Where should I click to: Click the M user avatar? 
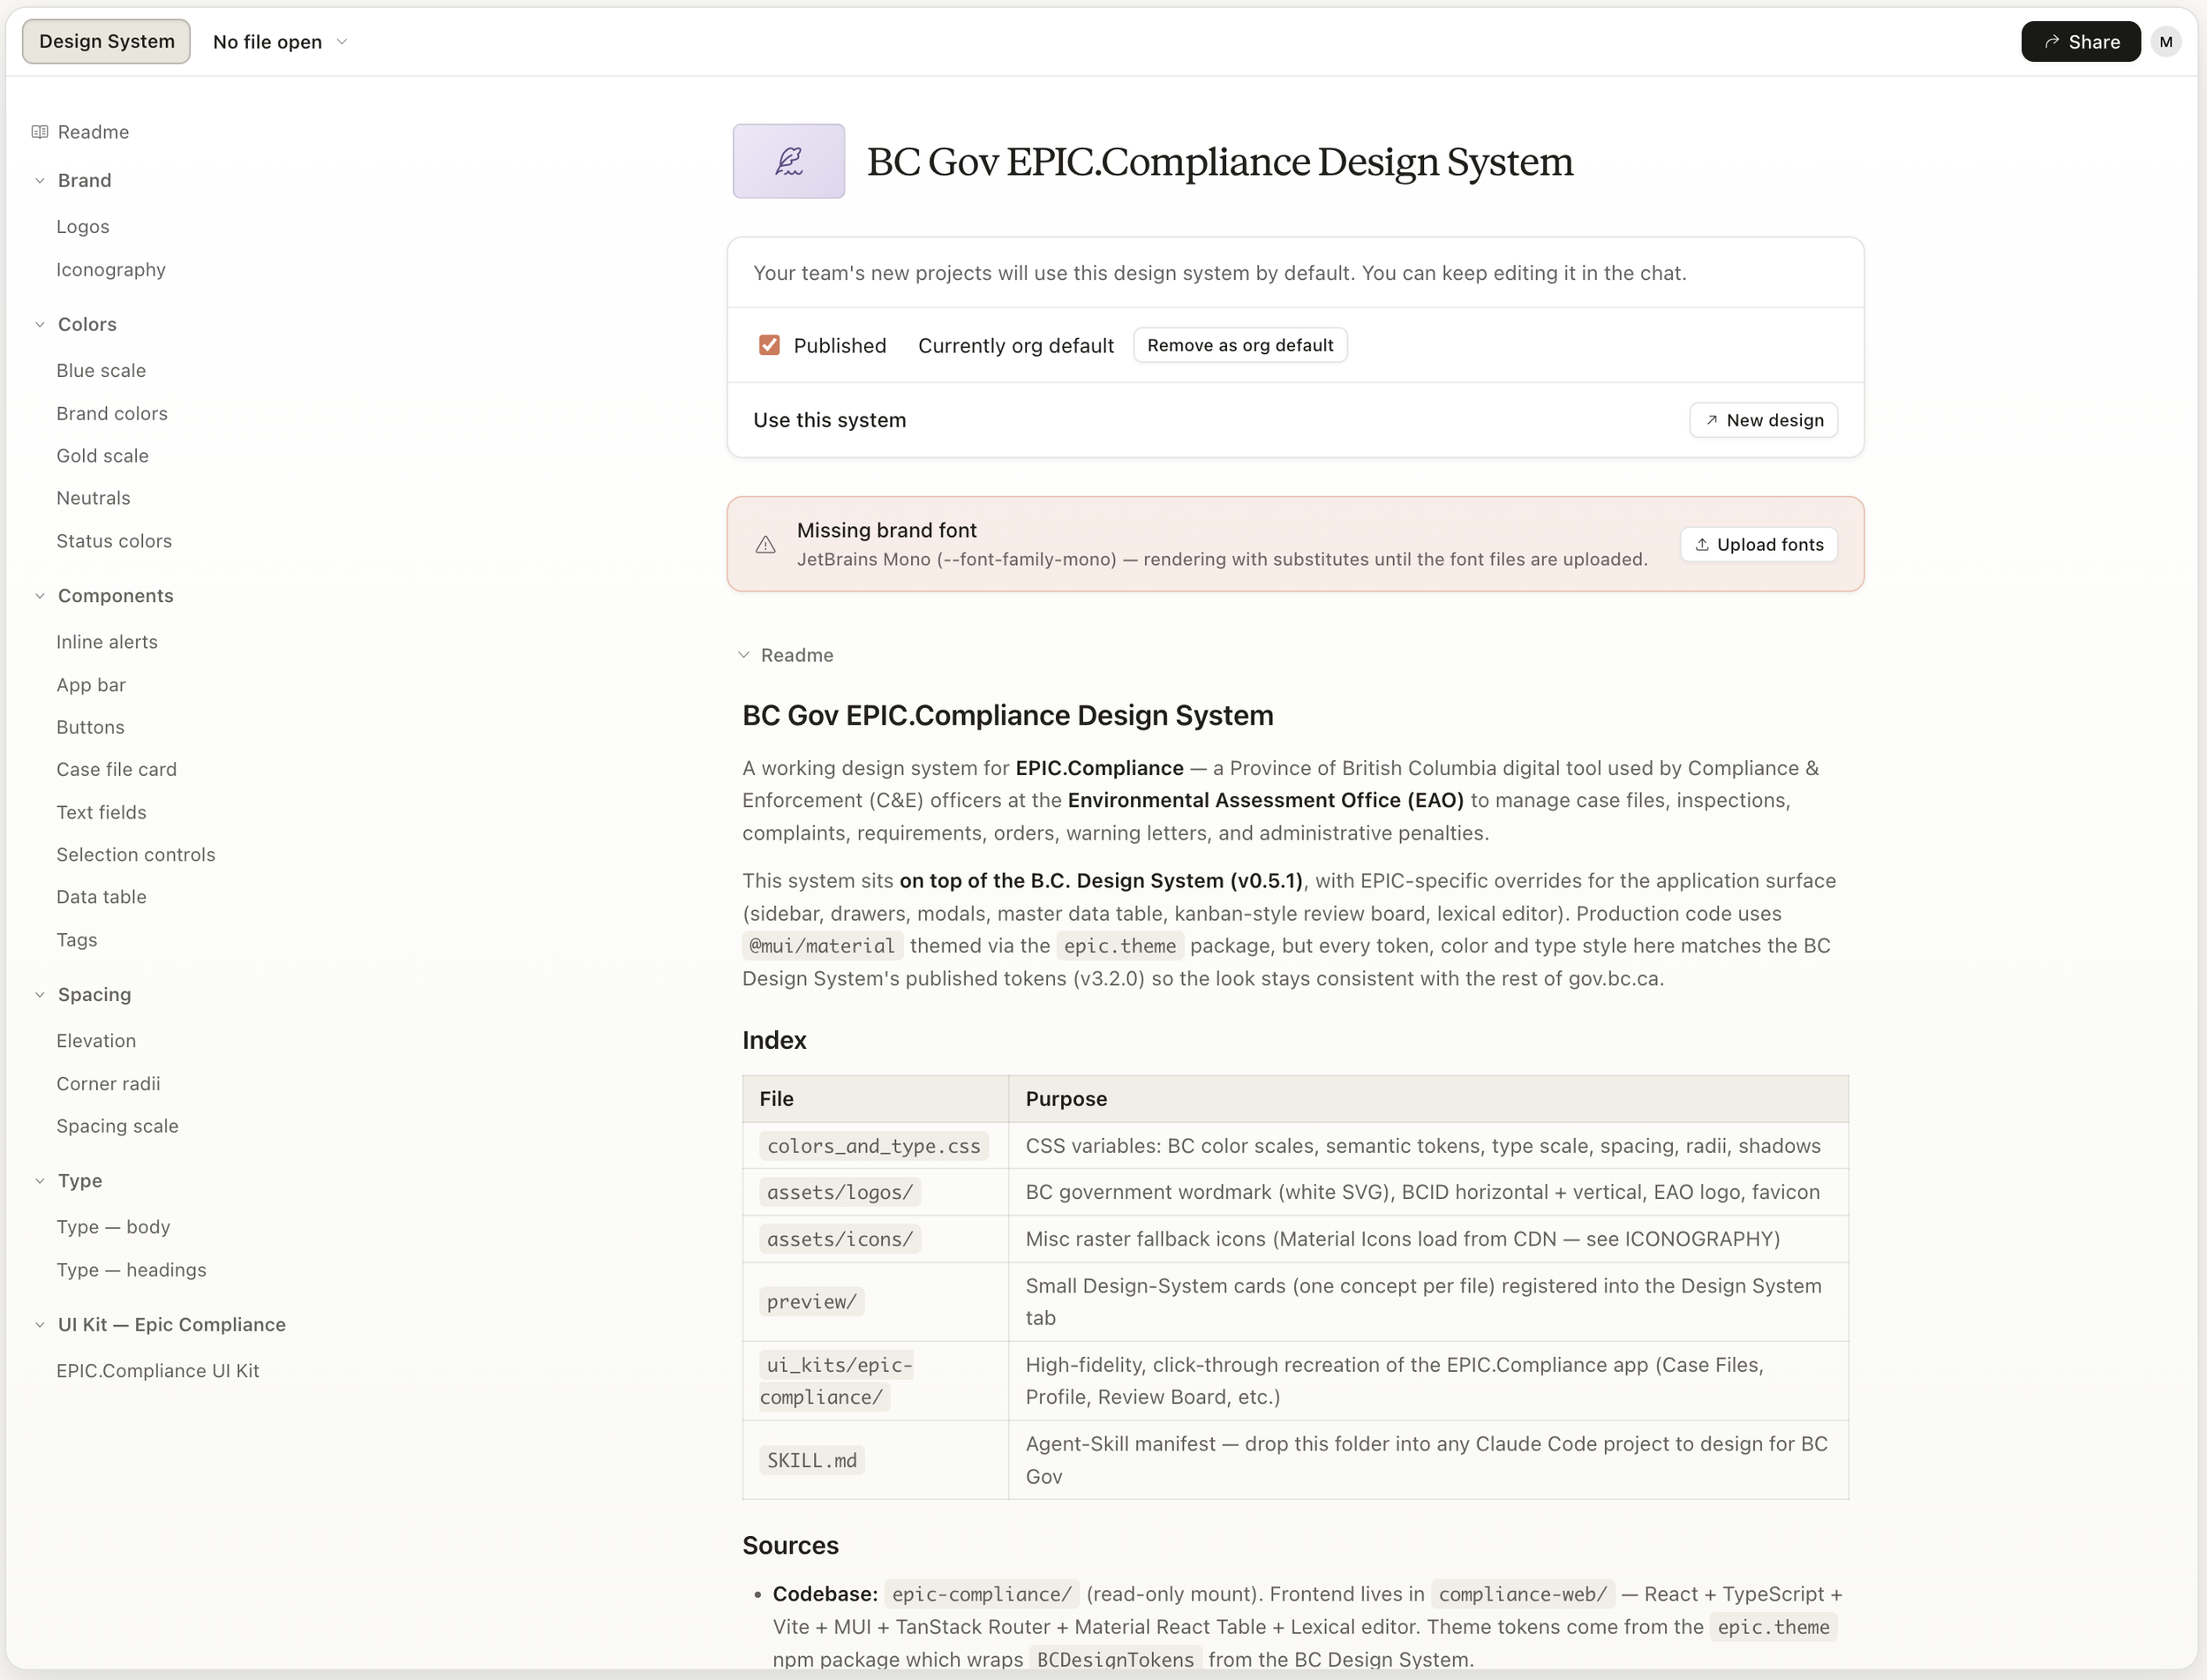click(2165, 42)
